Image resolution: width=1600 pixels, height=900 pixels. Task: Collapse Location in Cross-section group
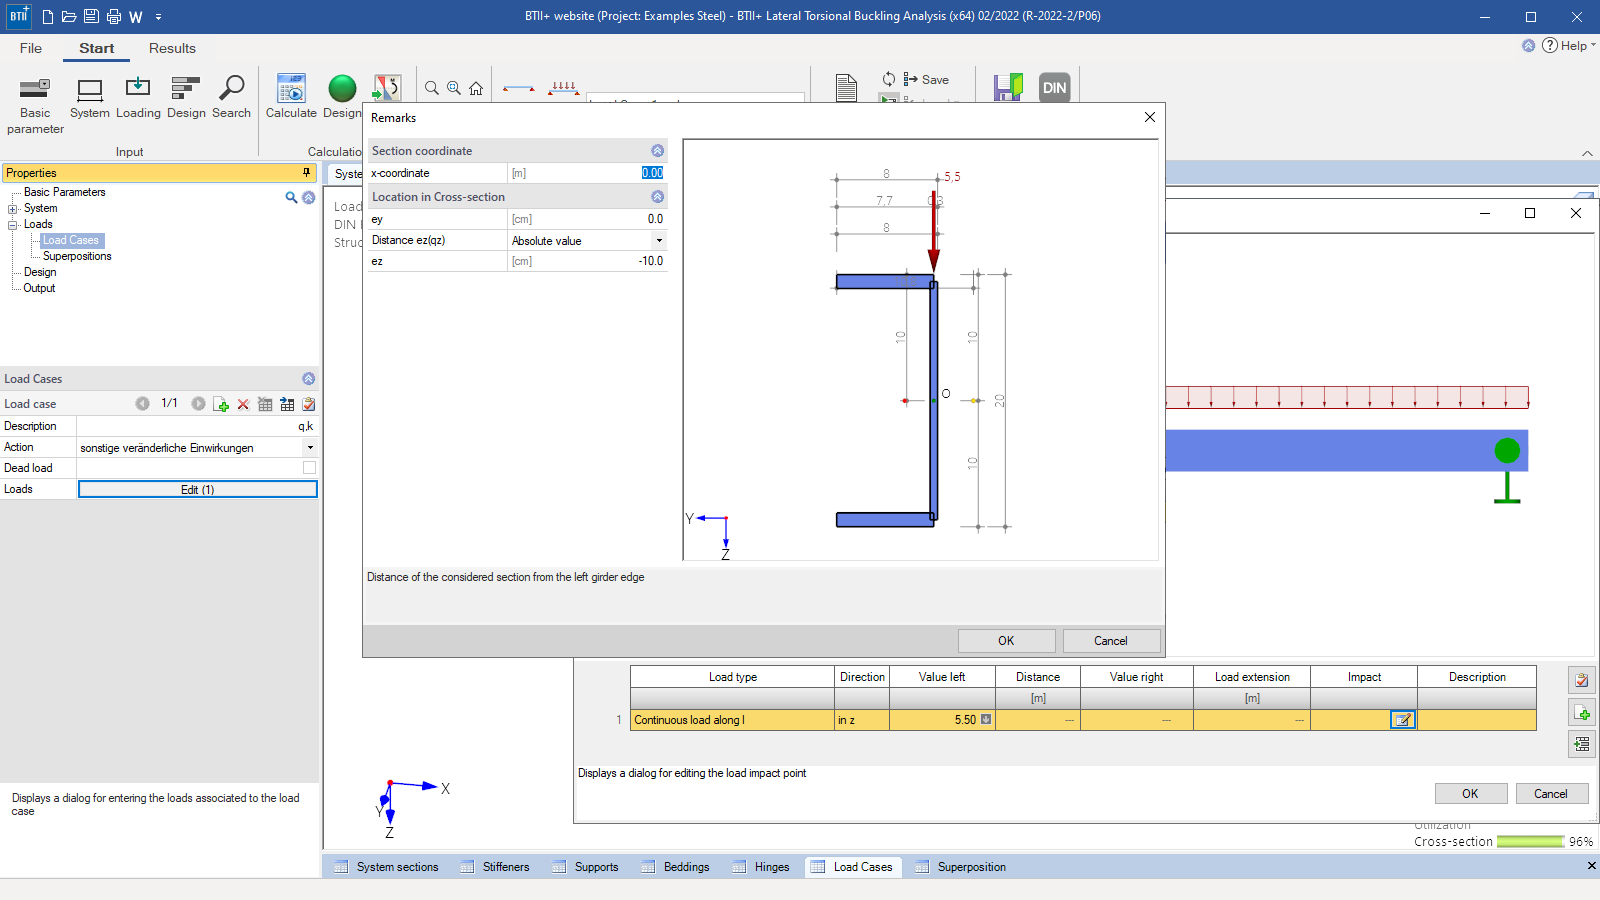[x=657, y=197]
